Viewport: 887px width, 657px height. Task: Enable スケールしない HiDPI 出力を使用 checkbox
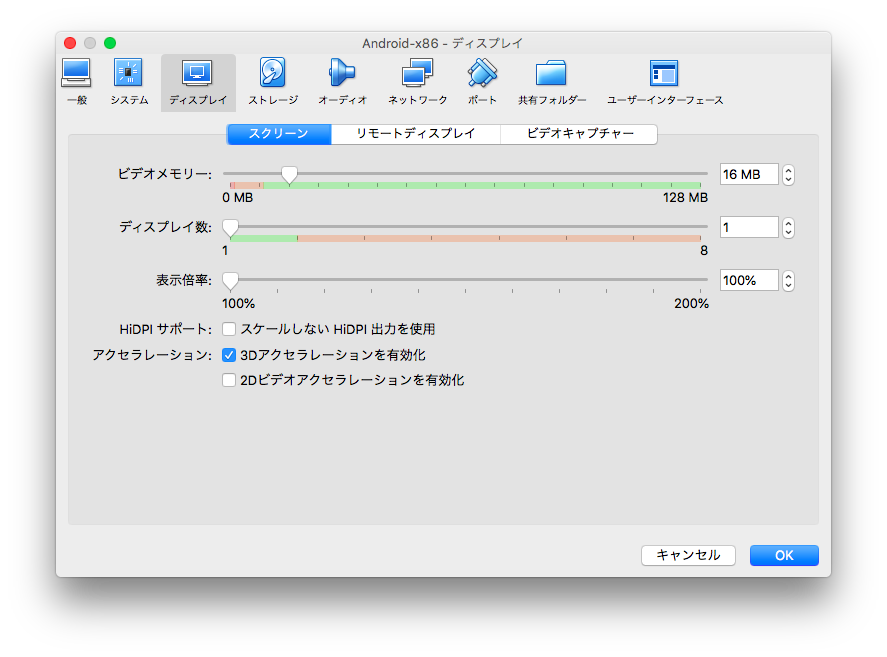[x=229, y=328]
